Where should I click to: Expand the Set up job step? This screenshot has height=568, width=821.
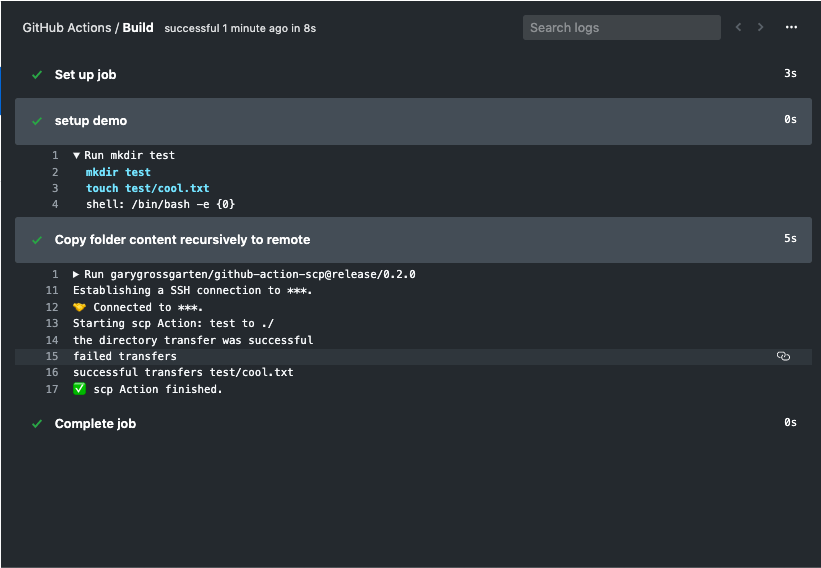(x=413, y=75)
